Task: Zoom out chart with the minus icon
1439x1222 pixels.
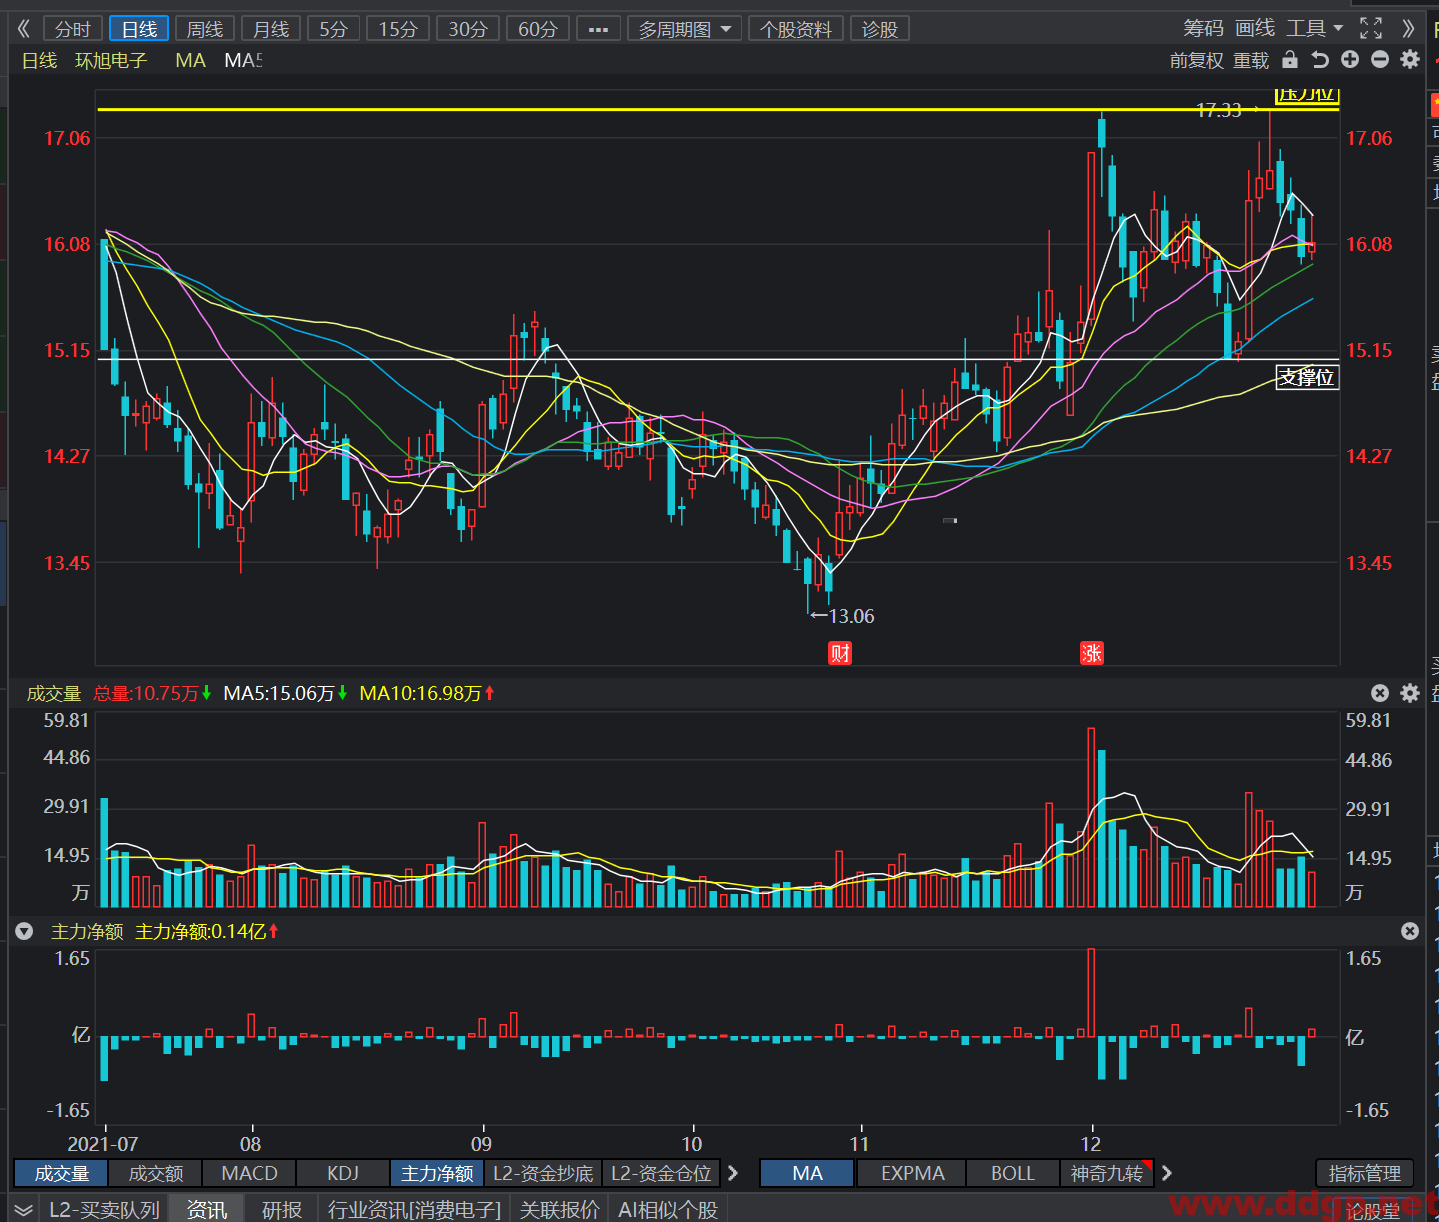Action: 1380,60
